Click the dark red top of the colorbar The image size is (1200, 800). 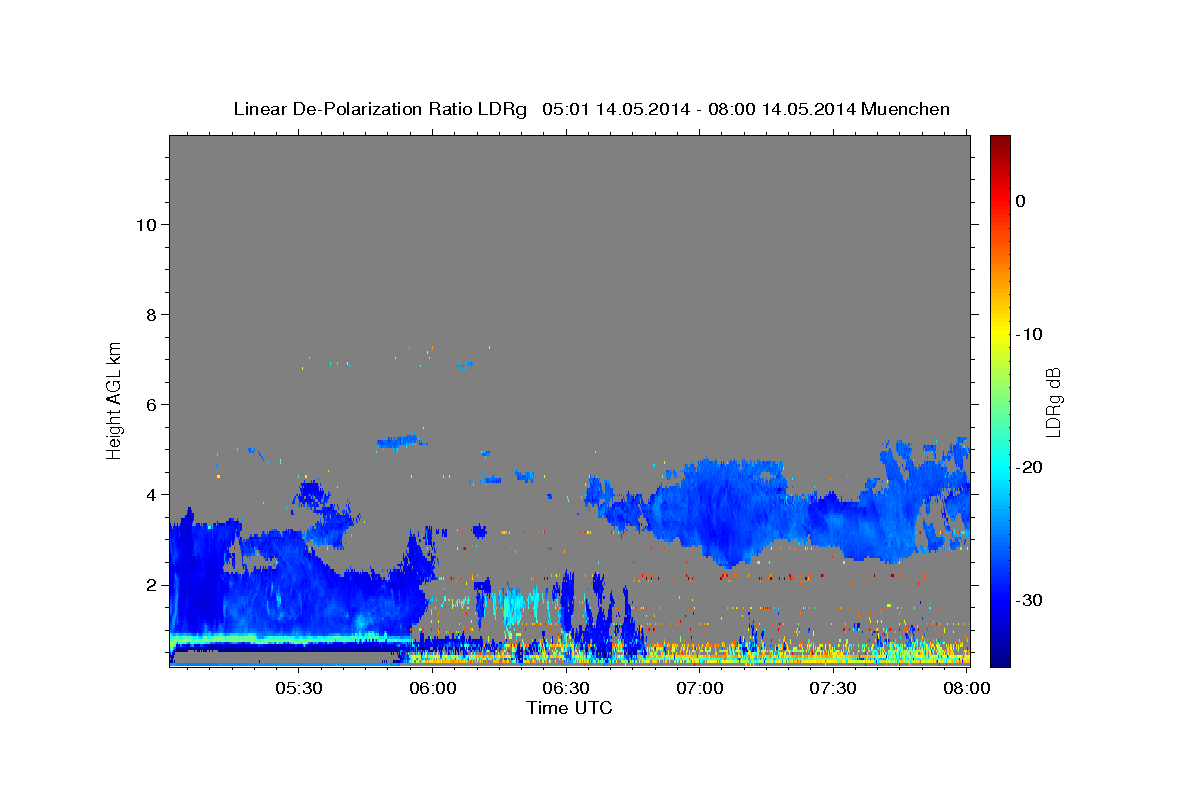click(1000, 143)
